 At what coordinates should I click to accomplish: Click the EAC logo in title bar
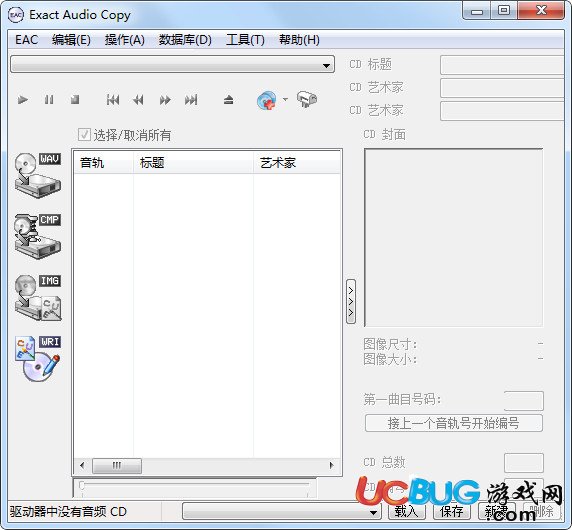pyautogui.click(x=16, y=15)
